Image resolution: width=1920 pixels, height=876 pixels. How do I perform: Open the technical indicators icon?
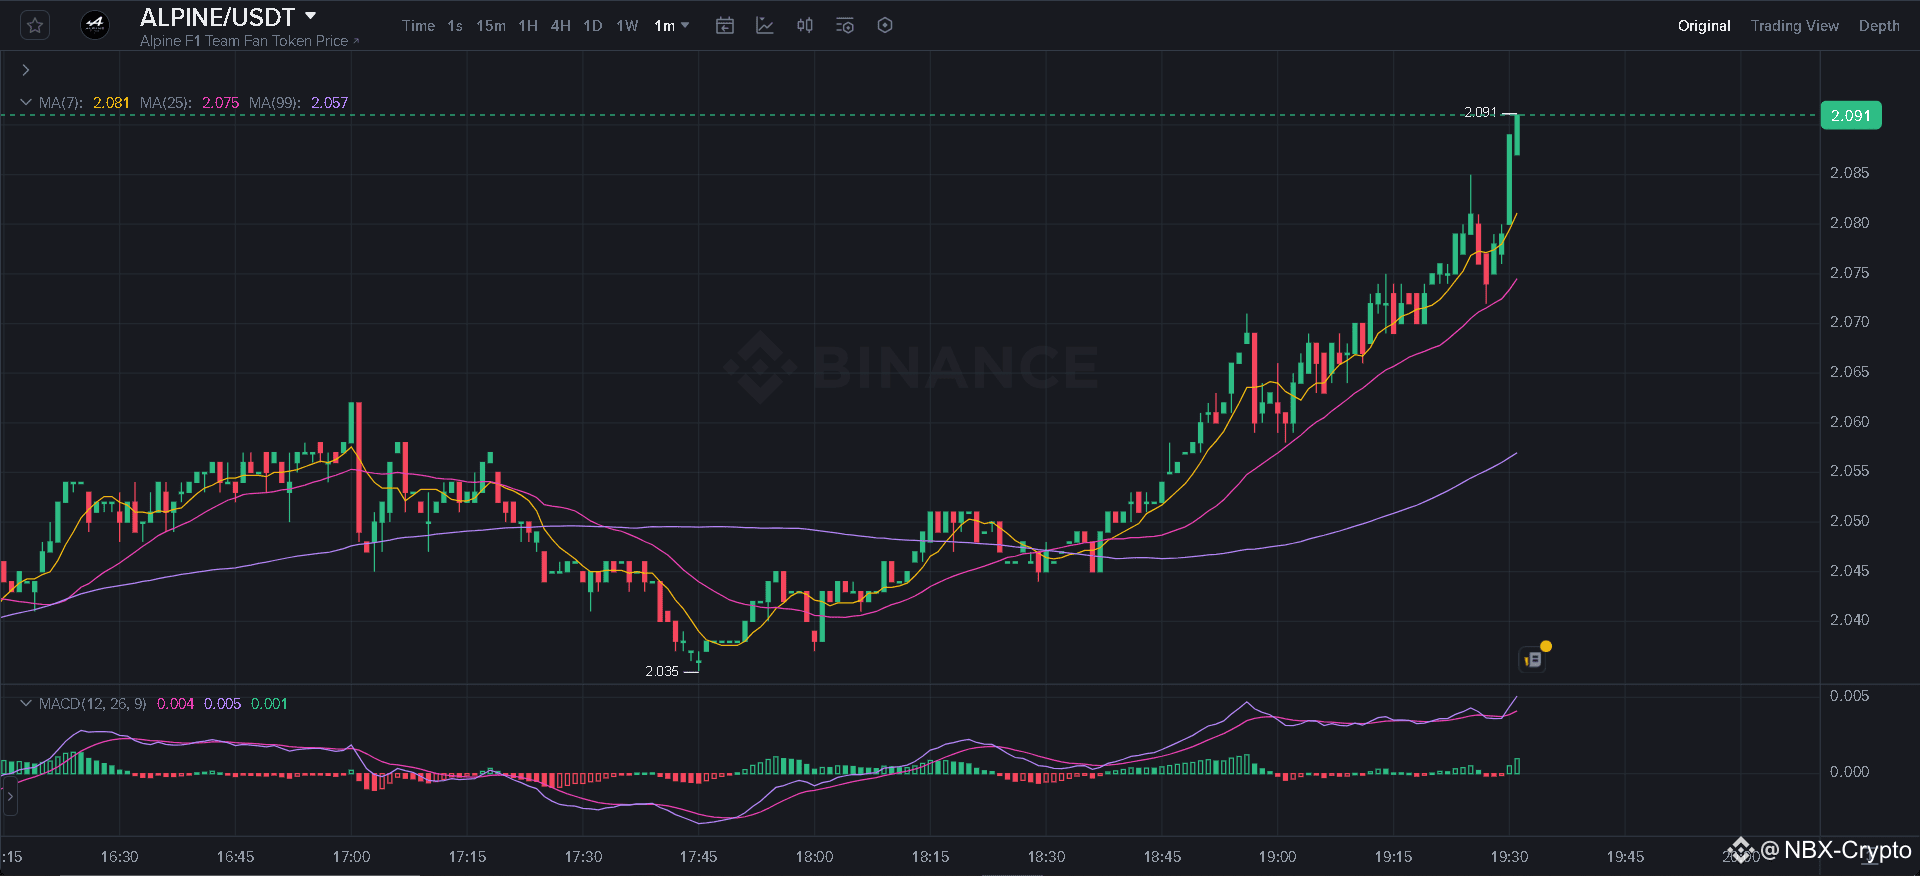click(765, 25)
